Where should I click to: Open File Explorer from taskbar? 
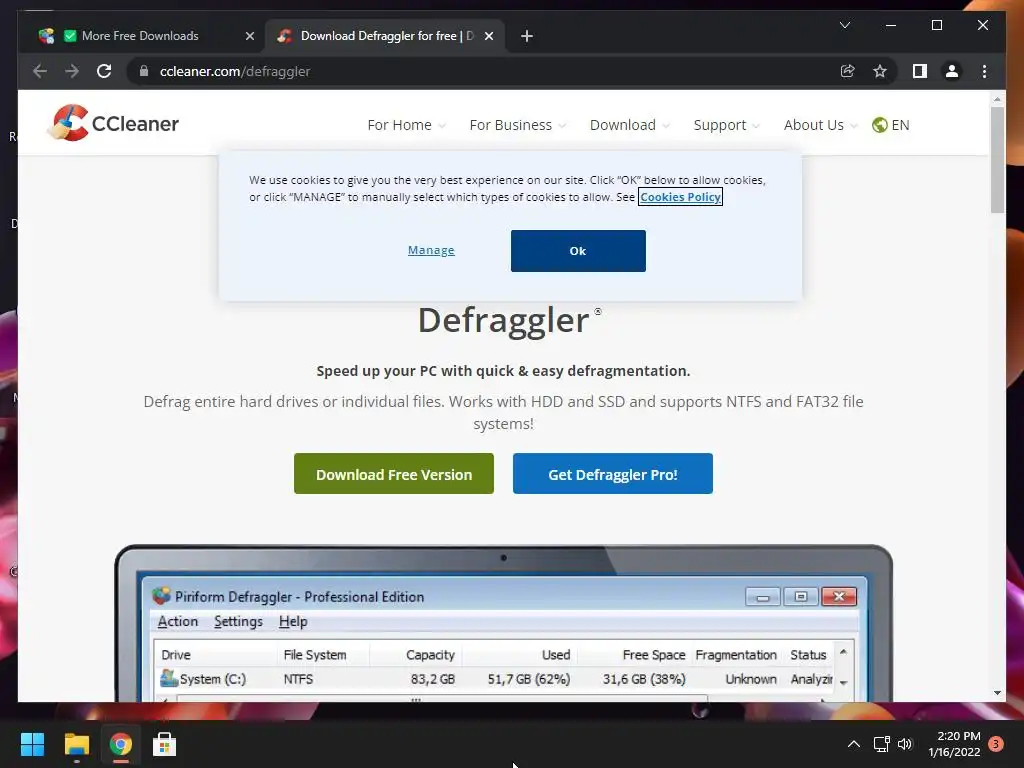pos(76,744)
